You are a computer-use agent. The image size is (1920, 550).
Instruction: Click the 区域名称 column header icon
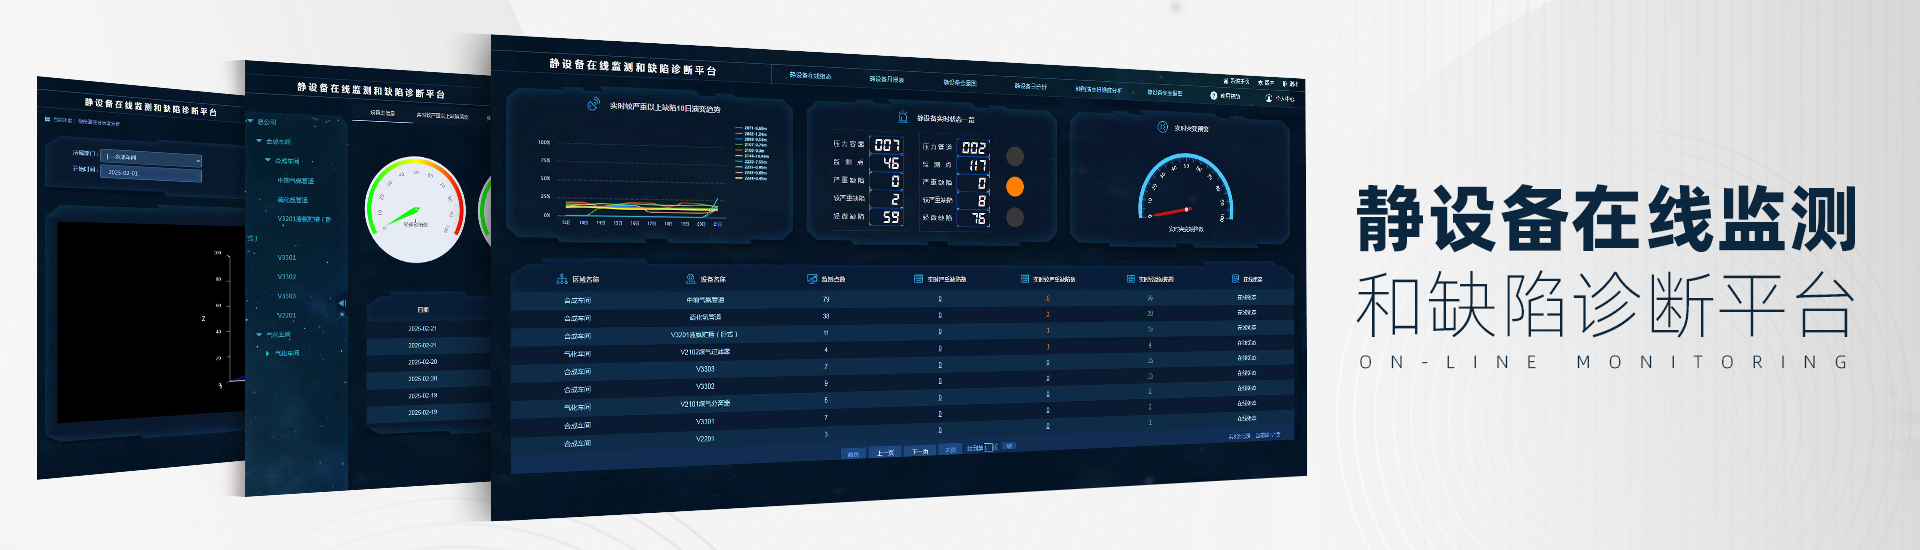(x=562, y=279)
